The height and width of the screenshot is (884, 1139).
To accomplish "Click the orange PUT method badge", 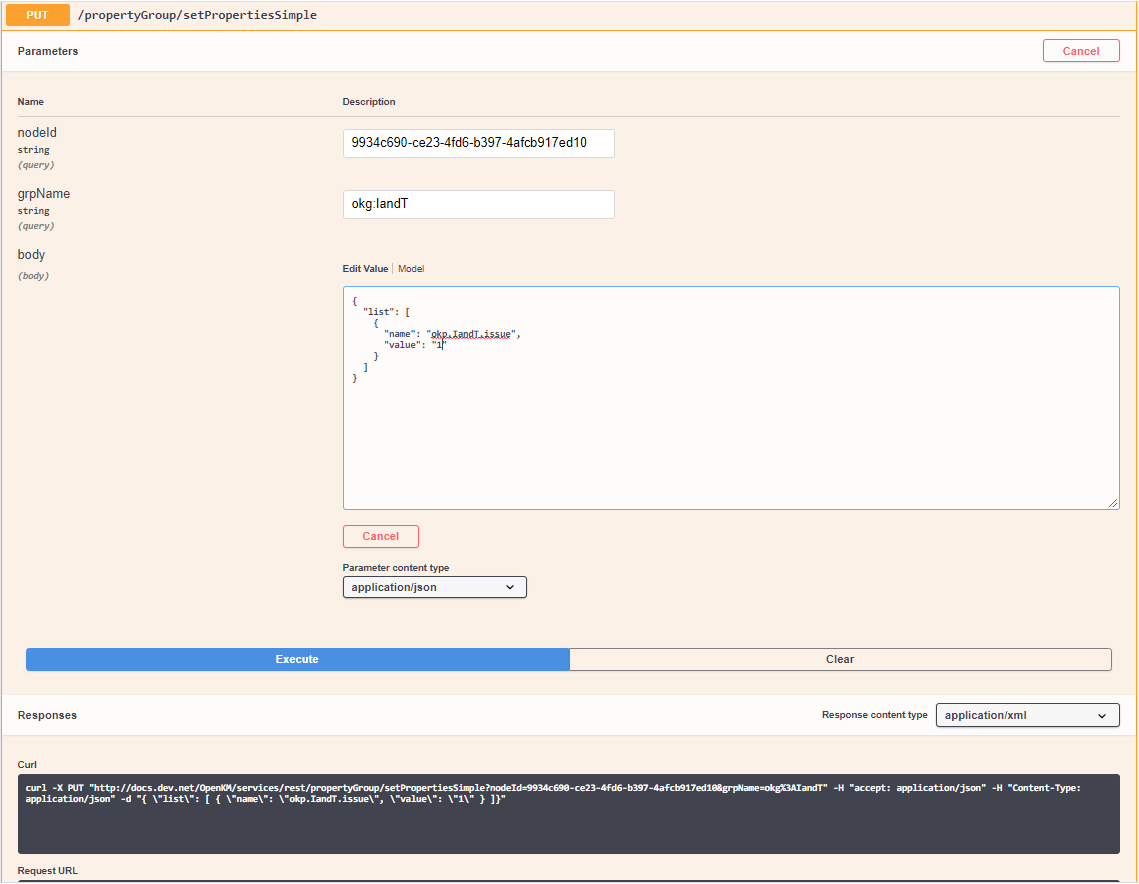I will pyautogui.click(x=37, y=15).
